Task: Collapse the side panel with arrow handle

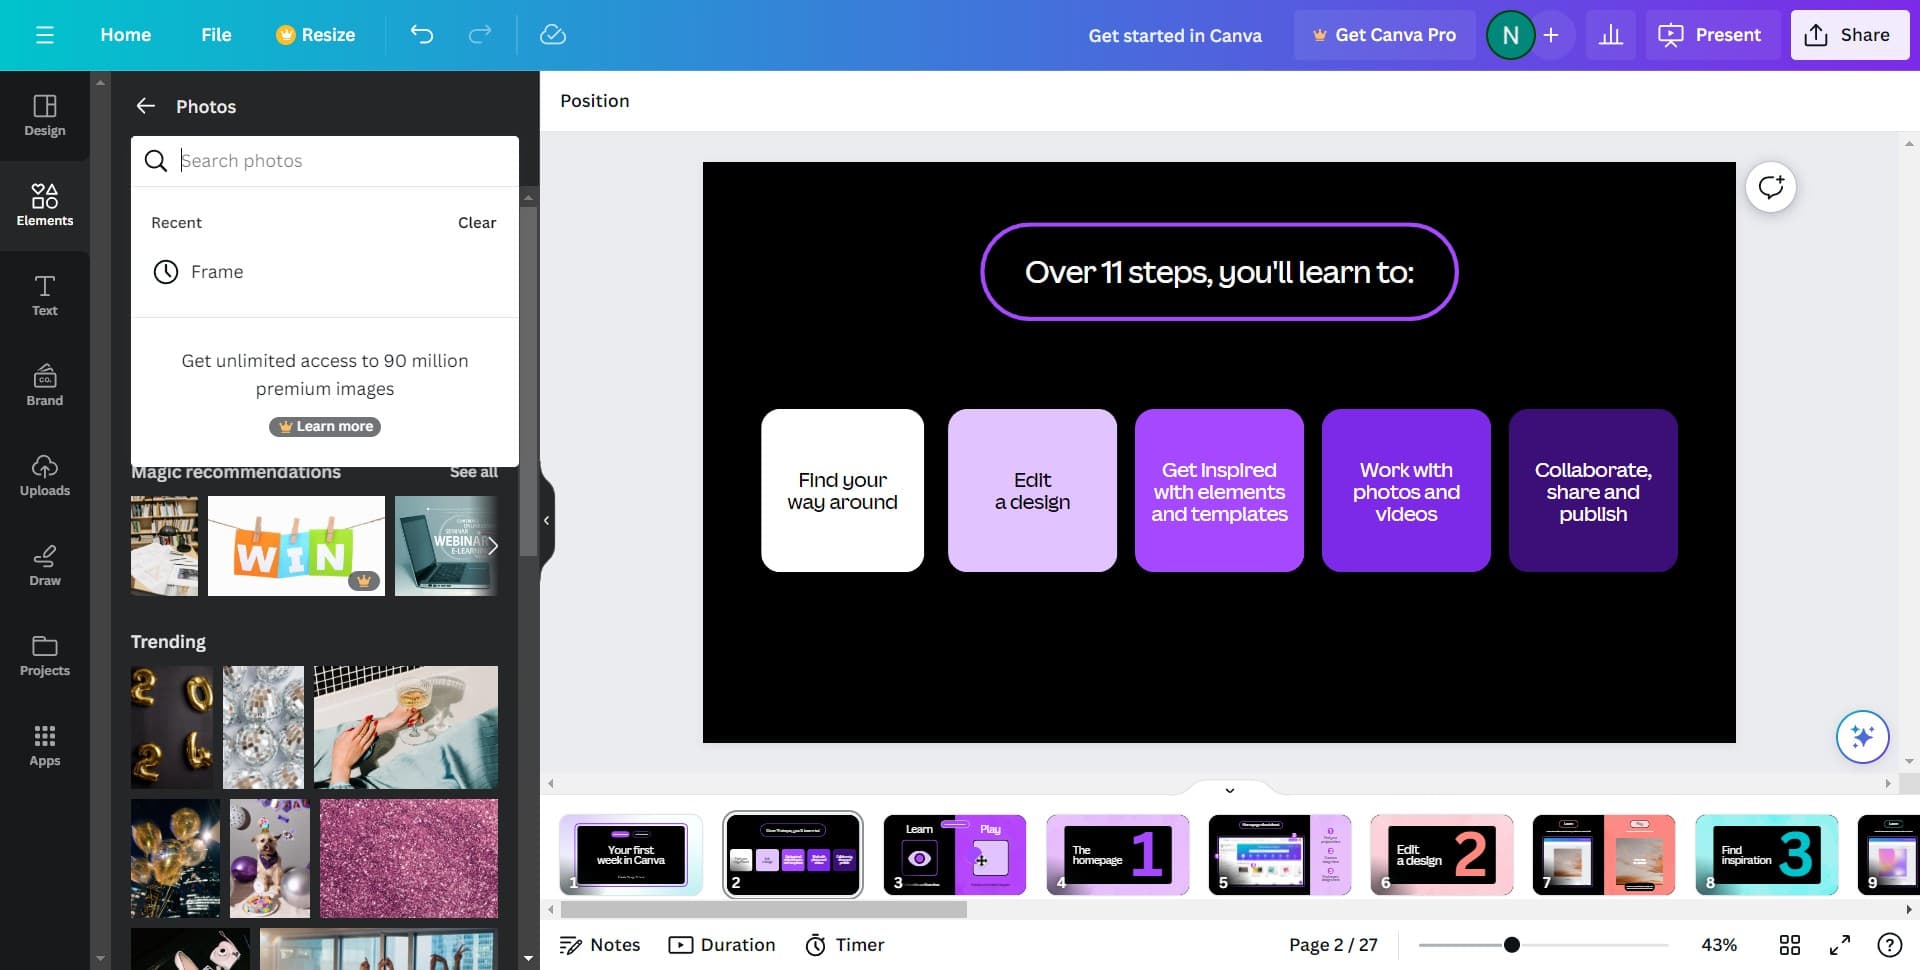Action: click(546, 520)
